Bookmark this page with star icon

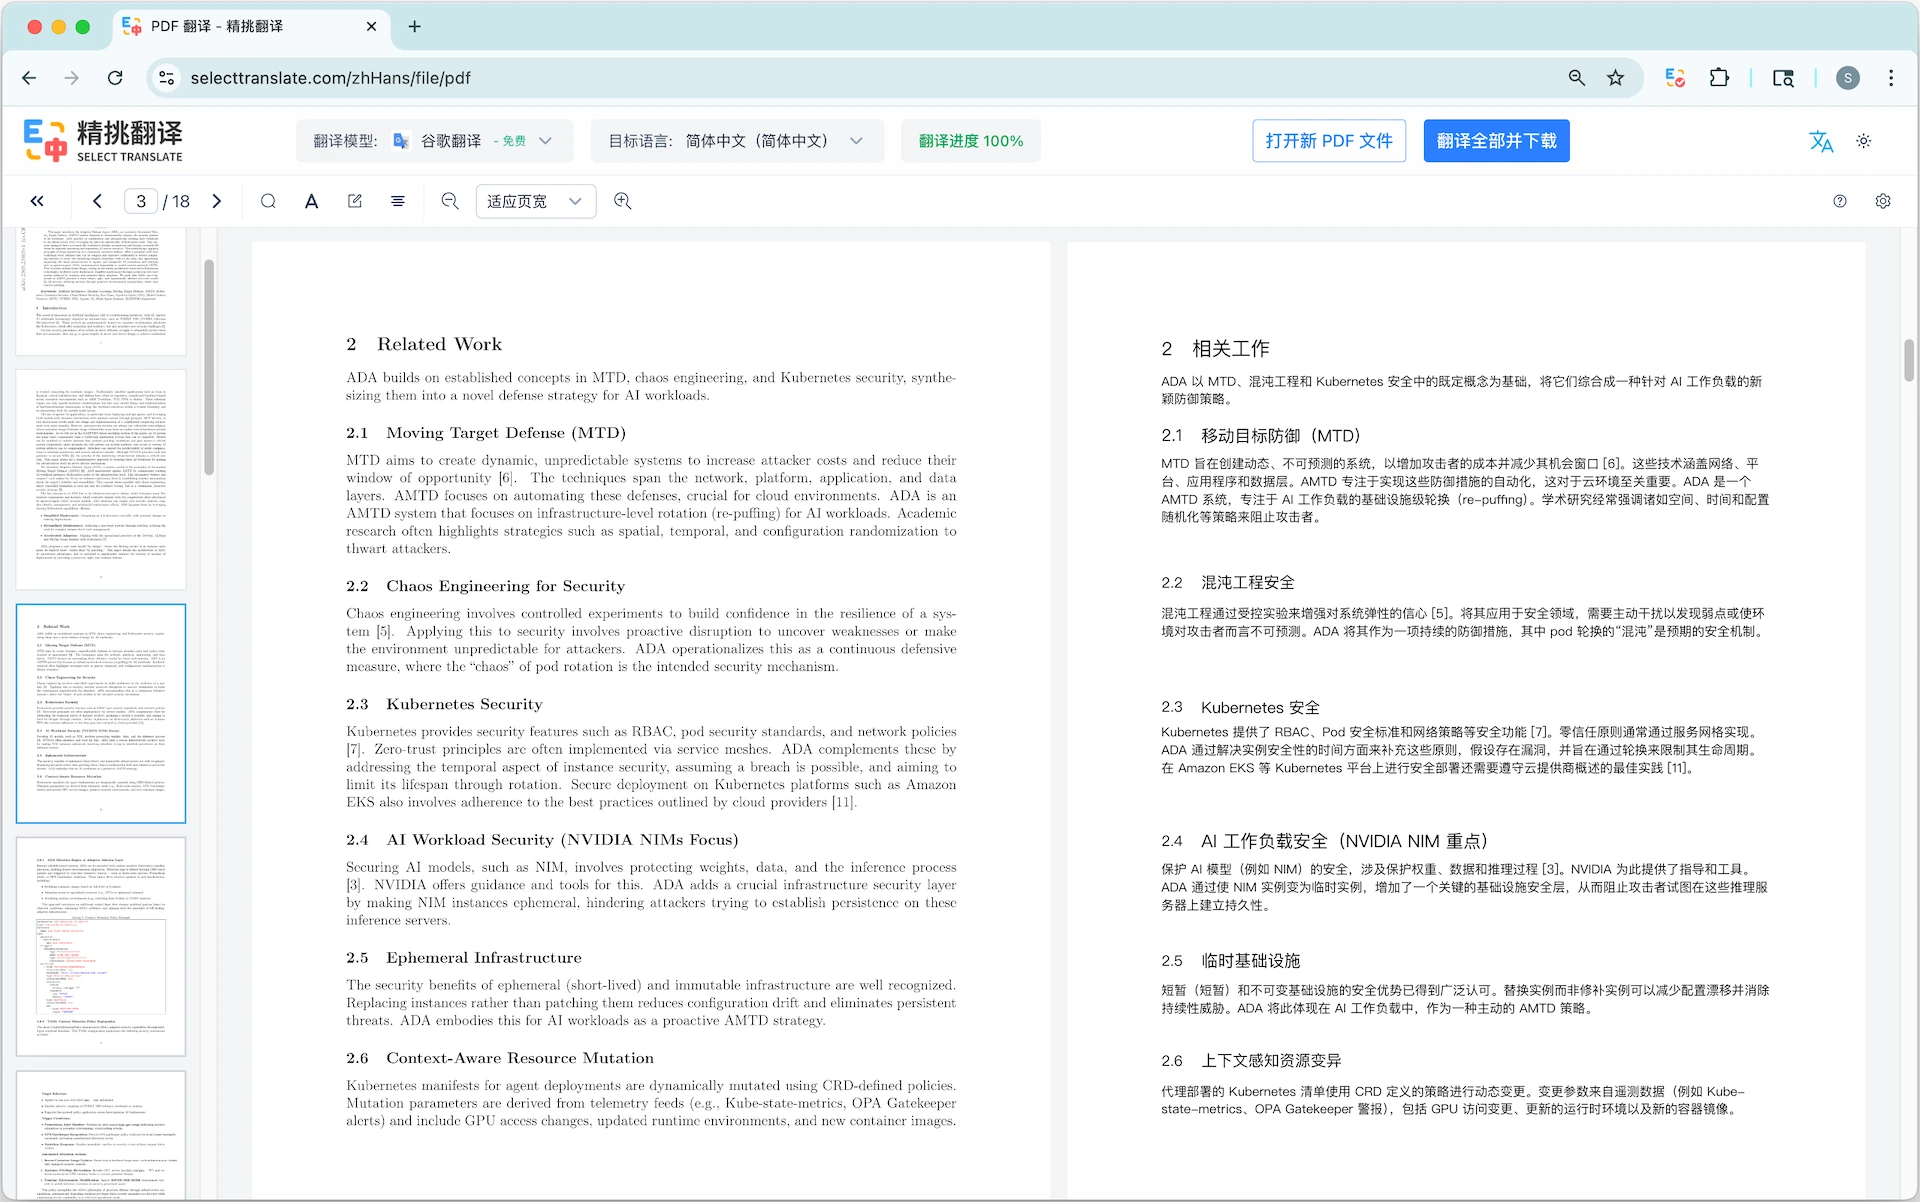[x=1616, y=78]
